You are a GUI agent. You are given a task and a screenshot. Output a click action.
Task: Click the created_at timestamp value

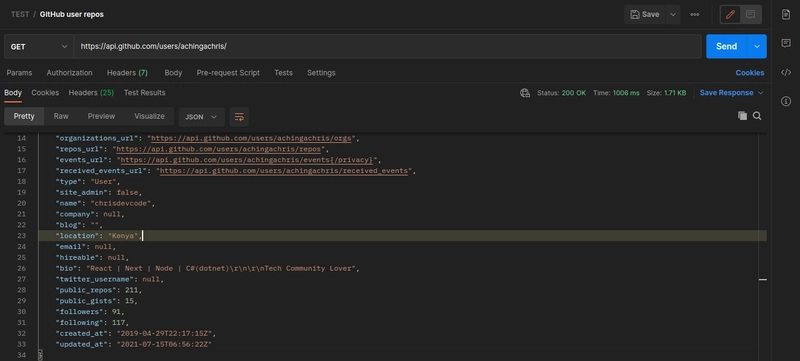tap(164, 333)
